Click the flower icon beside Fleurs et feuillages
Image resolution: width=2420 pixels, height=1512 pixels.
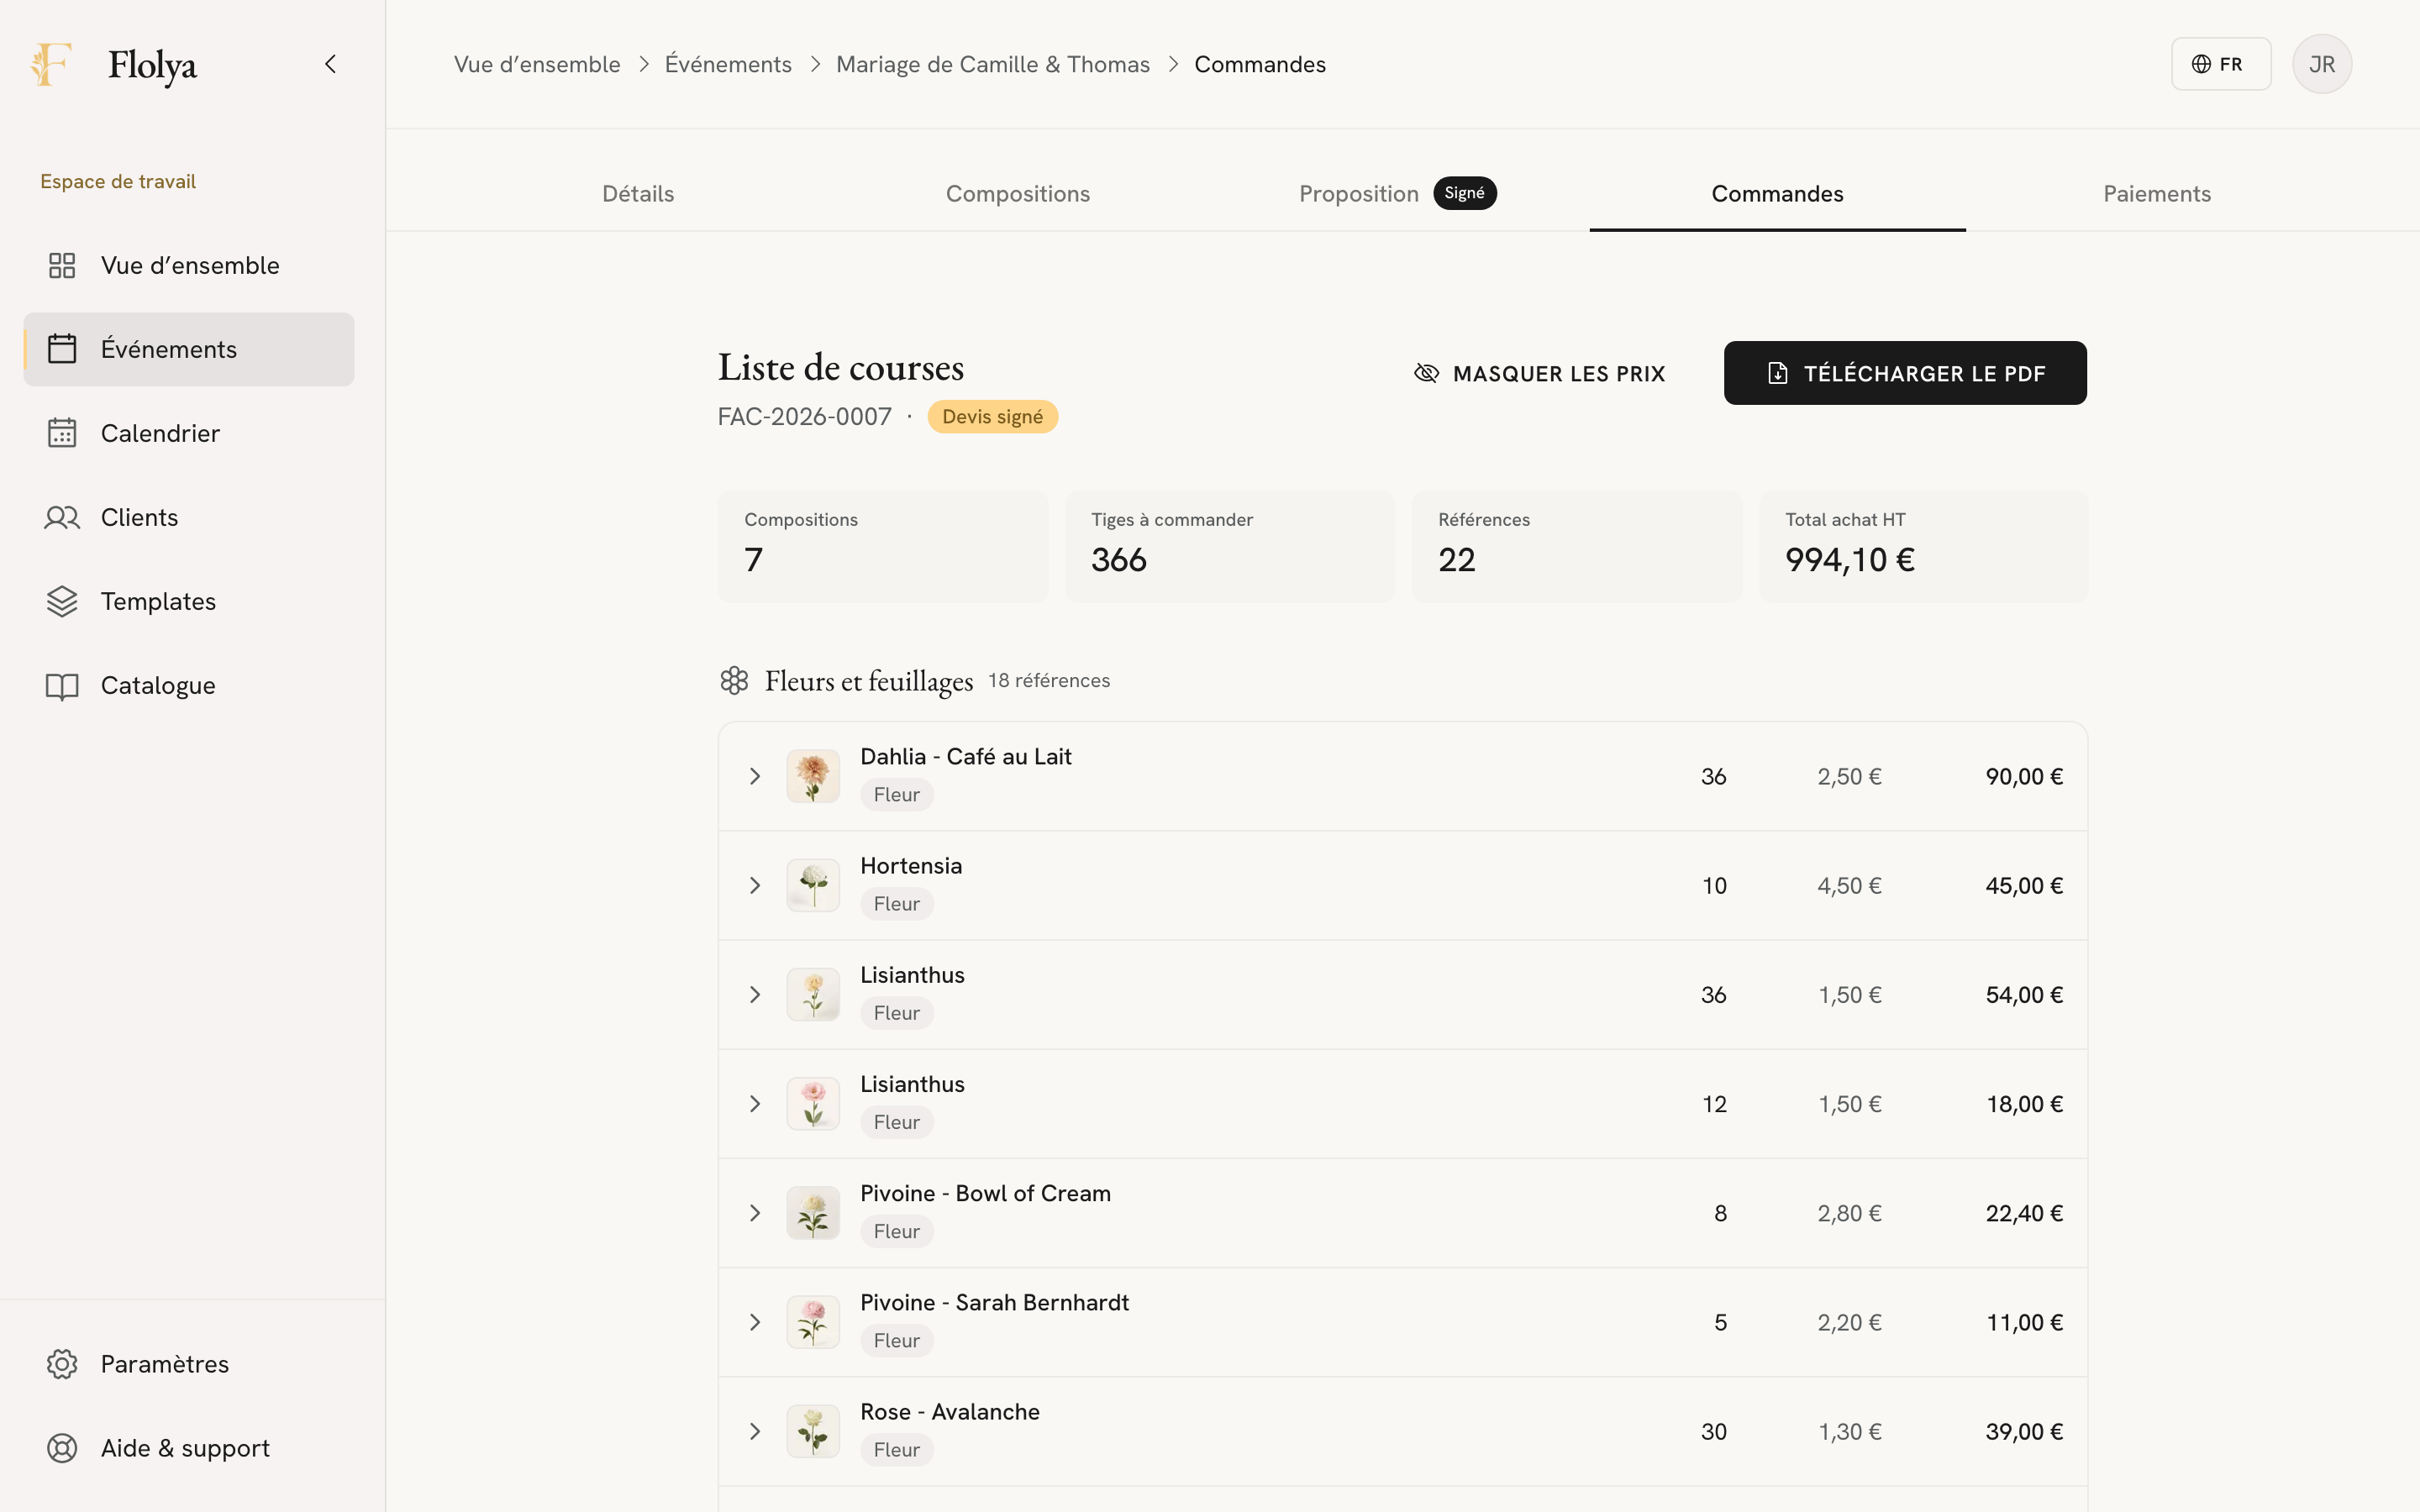(734, 681)
